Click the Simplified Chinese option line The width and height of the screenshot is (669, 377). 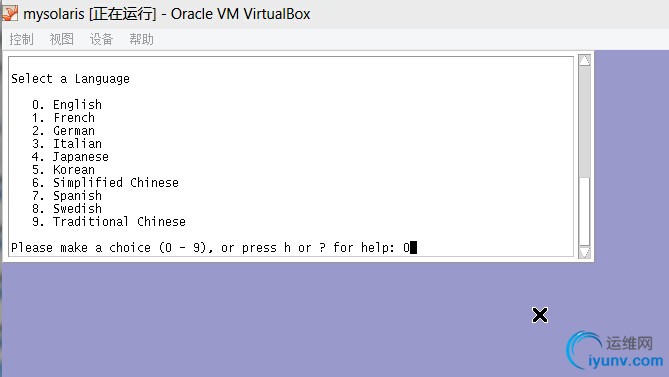105,183
